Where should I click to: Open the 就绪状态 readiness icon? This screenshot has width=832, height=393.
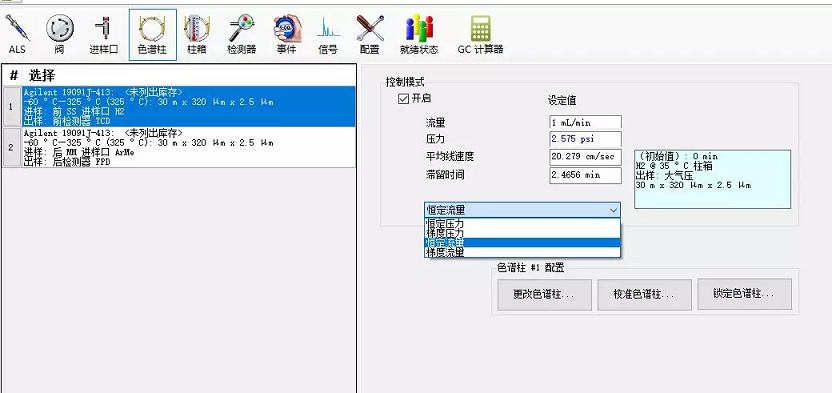click(x=419, y=34)
